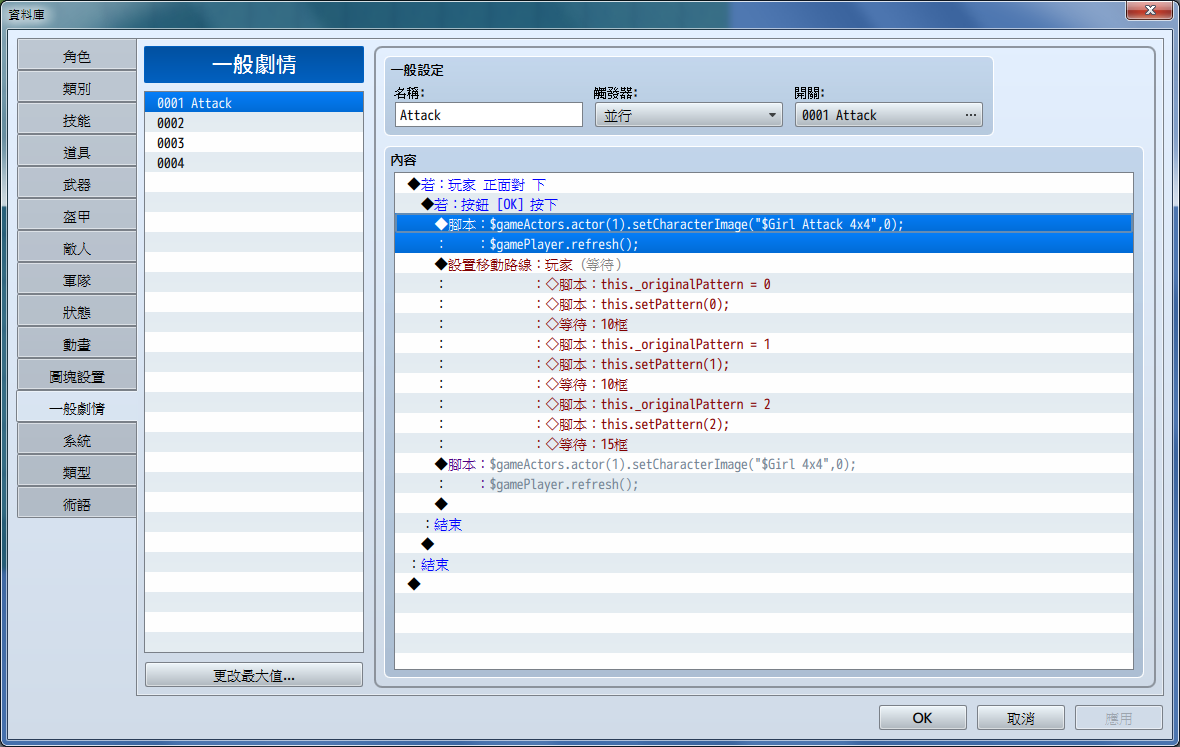Select the 一般劇情 tab
The image size is (1180, 747).
tap(77, 408)
